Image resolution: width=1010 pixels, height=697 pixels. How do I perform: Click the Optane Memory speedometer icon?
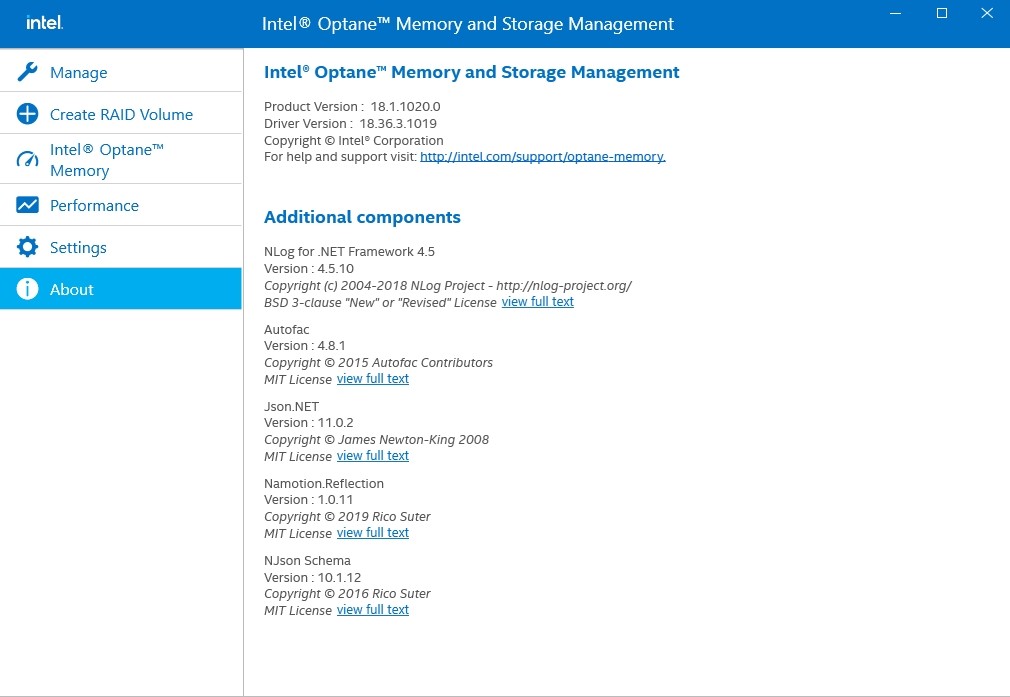27,159
